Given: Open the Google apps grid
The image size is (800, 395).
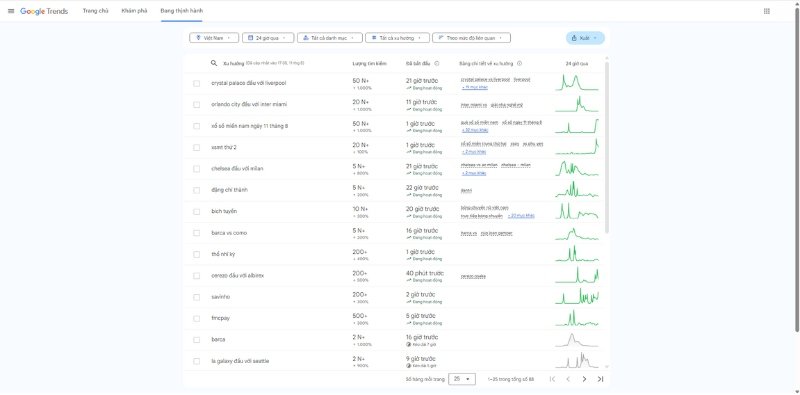Looking at the screenshot, I should click(766, 11).
